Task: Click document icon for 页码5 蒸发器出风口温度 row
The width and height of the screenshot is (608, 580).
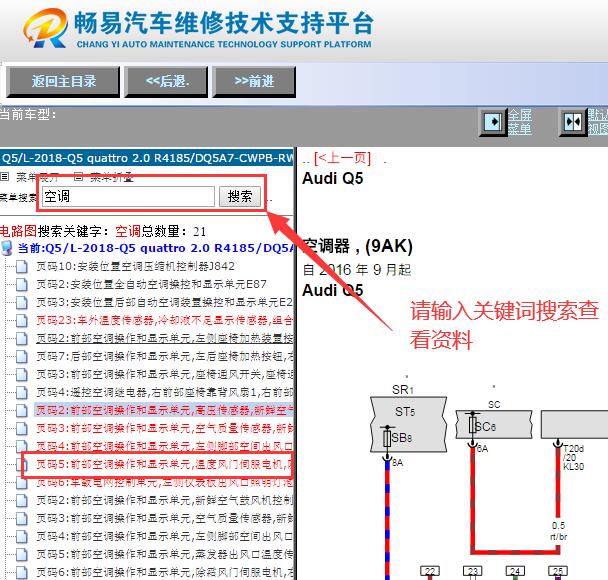Action: 22,554
